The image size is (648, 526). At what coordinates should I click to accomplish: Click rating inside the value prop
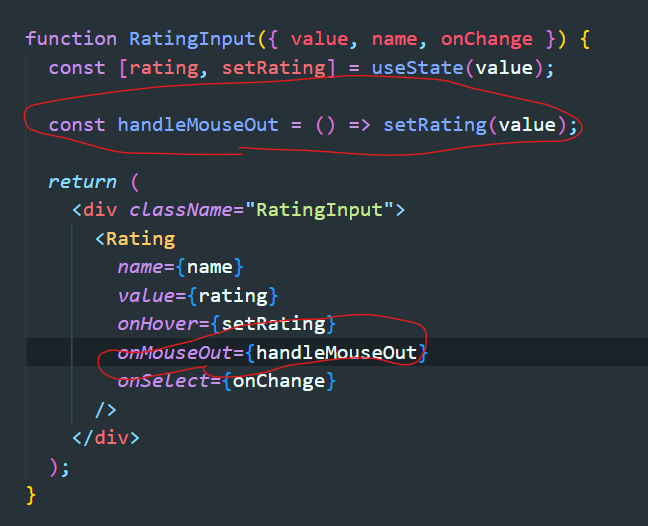coord(233,296)
